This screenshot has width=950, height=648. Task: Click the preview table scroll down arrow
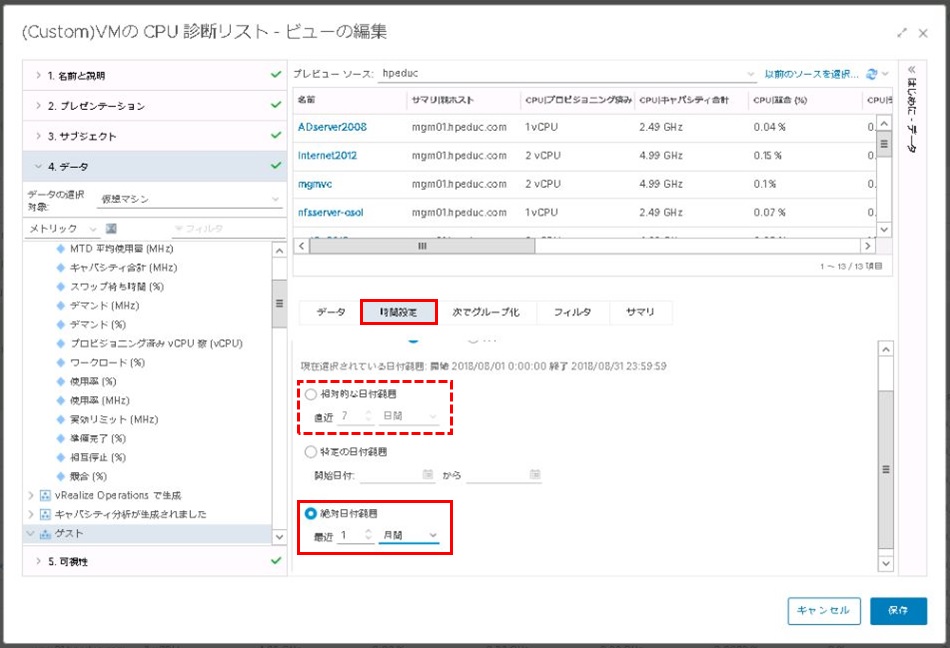point(885,230)
